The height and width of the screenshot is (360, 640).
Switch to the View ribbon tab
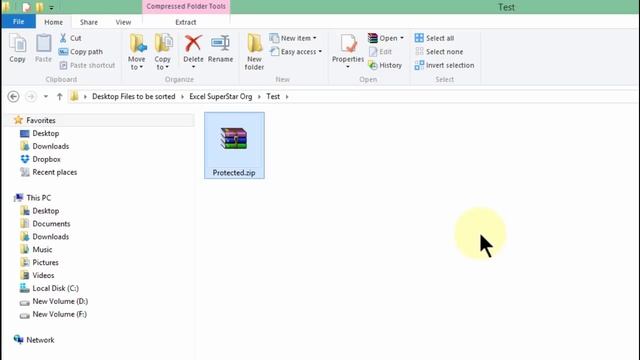(x=123, y=22)
